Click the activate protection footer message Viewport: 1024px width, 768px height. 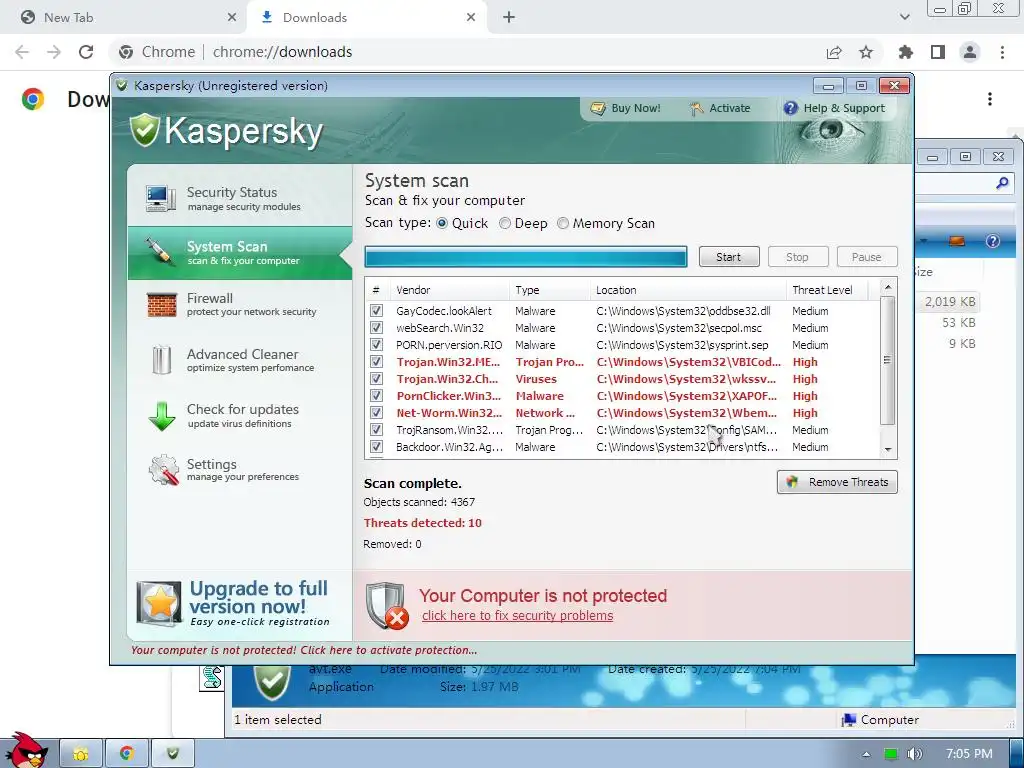click(x=304, y=650)
